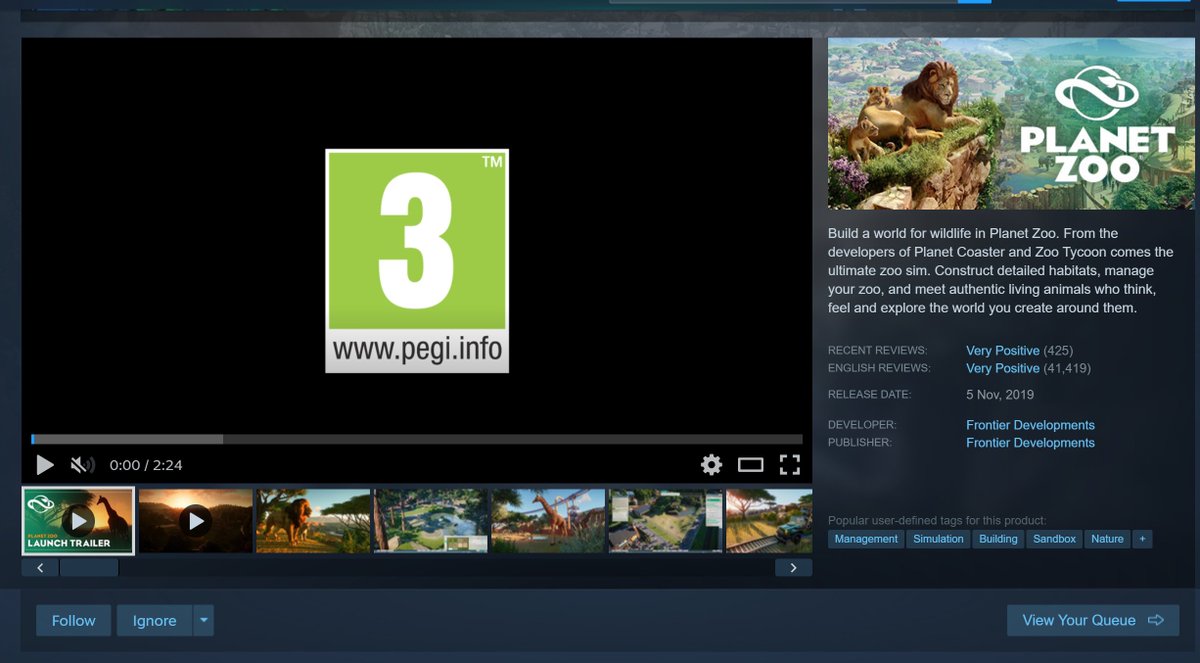This screenshot has width=1200, height=663.
Task: Select the Simulation tag
Action: [938, 539]
